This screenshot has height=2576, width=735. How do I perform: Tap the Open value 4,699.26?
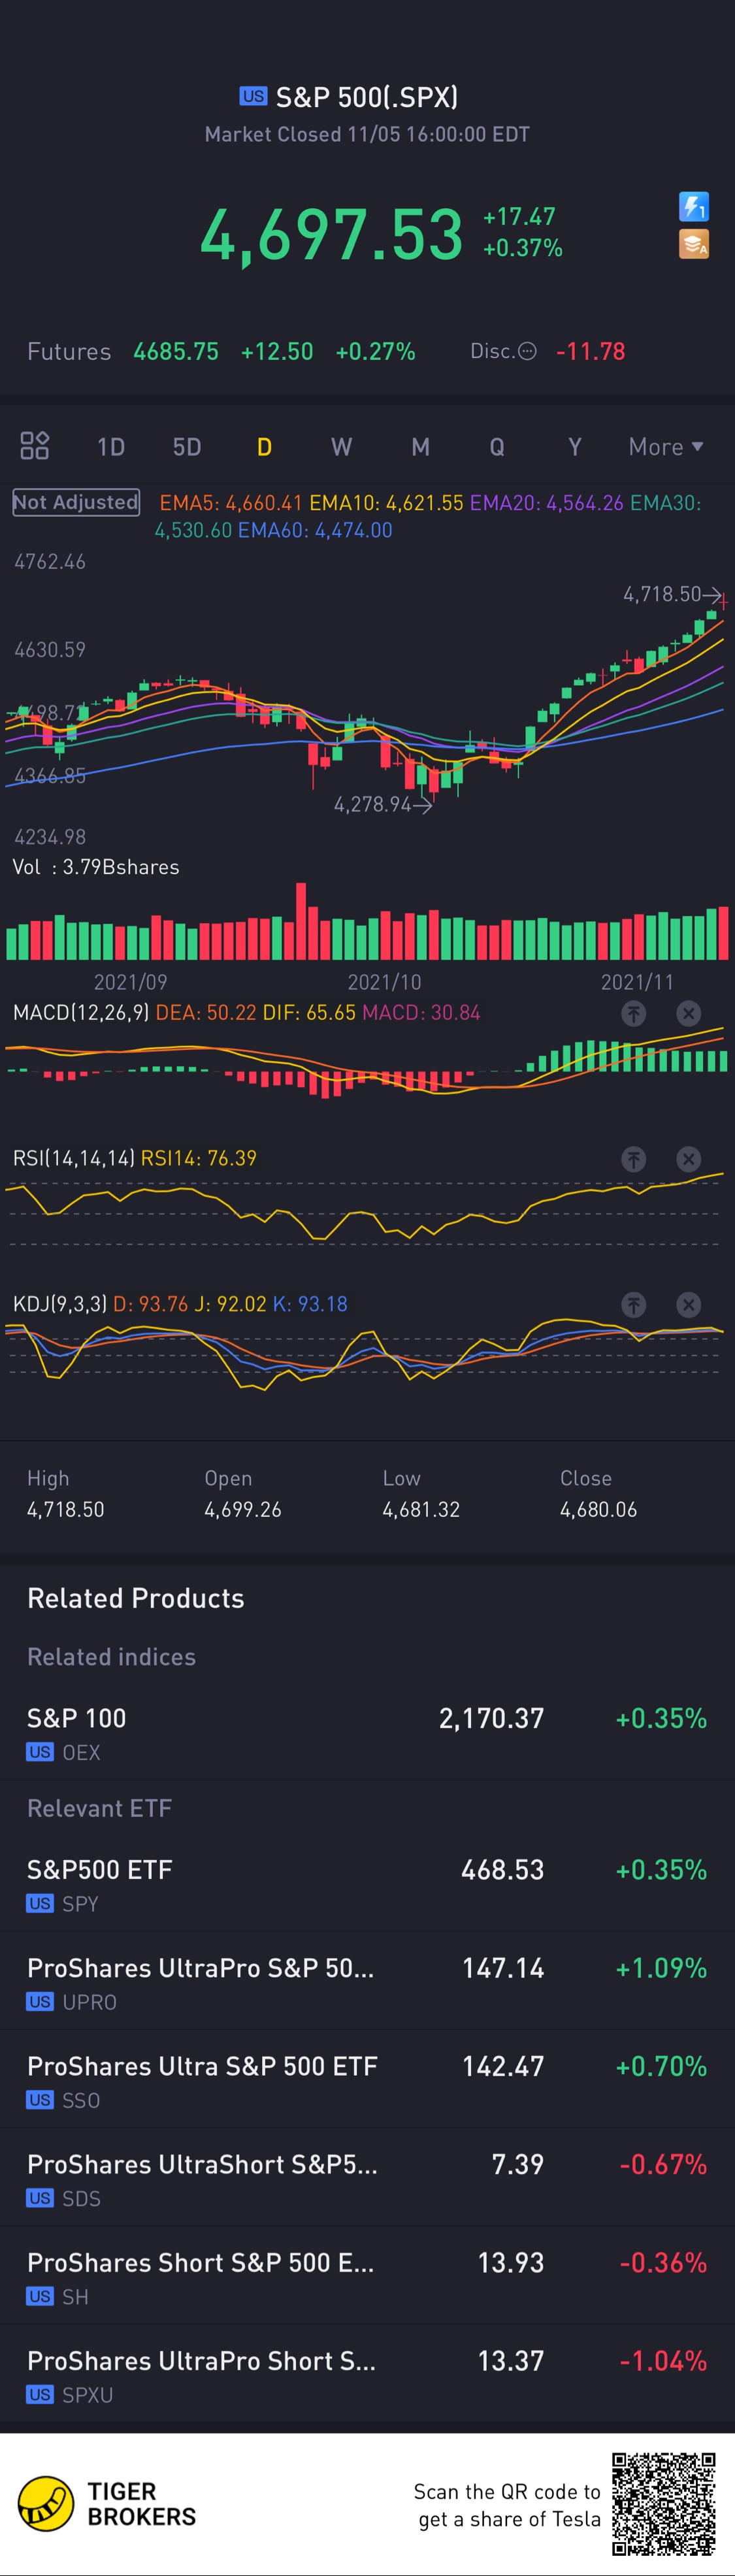243,1509
